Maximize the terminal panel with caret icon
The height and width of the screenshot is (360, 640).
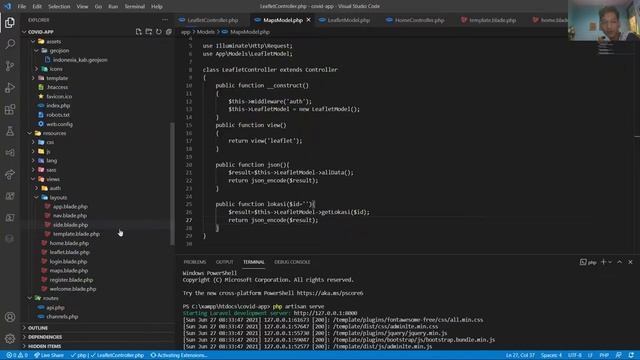[620, 262]
